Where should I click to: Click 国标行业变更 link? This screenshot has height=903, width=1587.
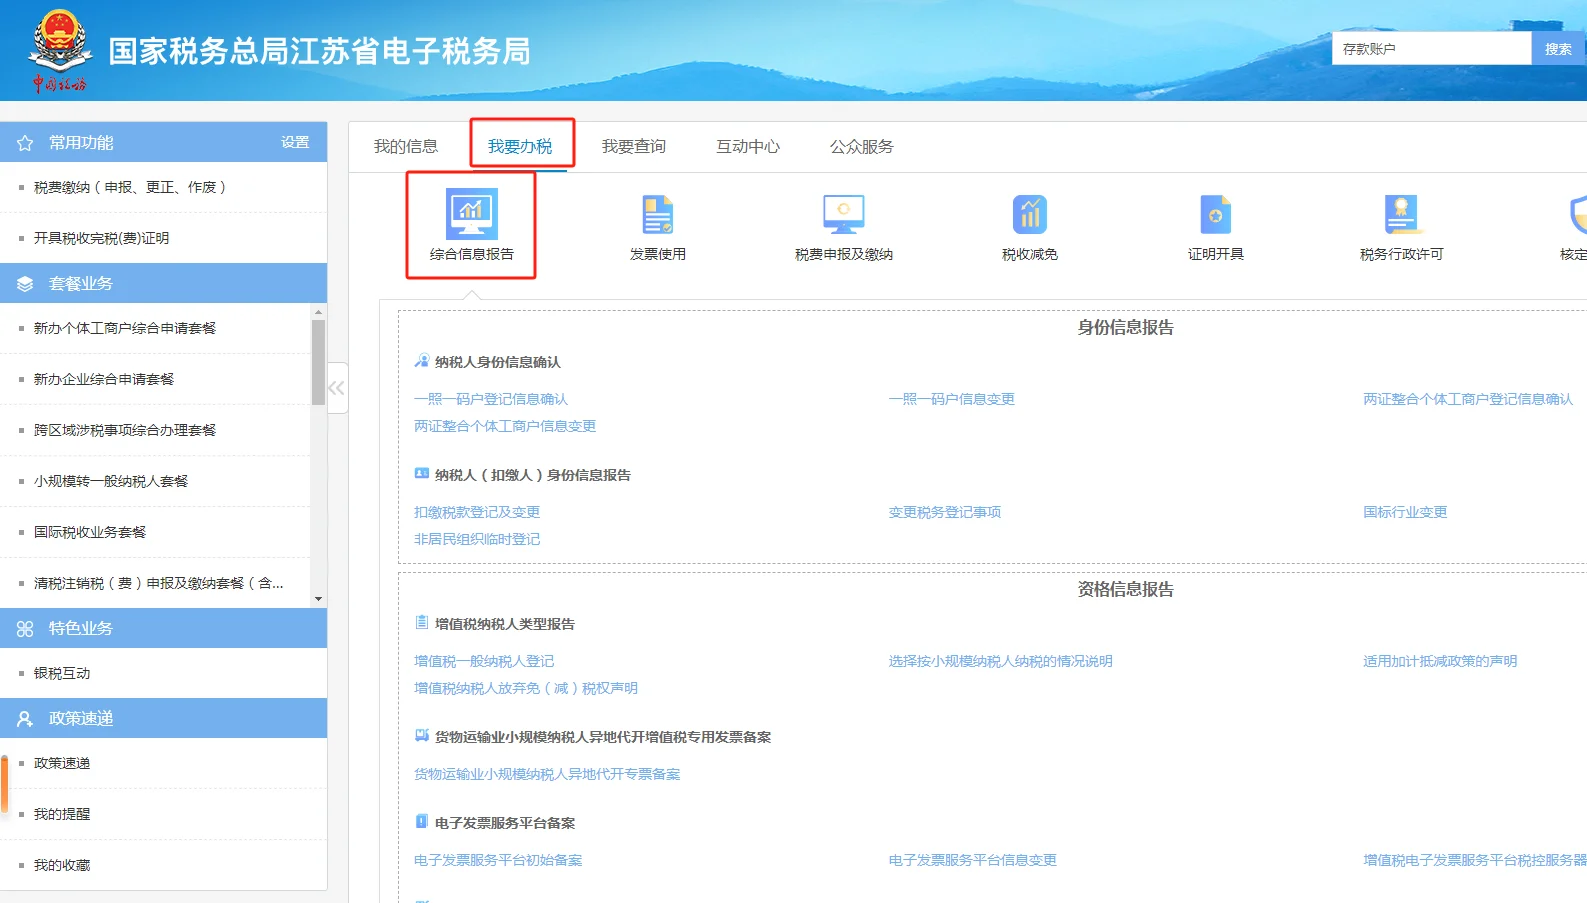[1405, 512]
